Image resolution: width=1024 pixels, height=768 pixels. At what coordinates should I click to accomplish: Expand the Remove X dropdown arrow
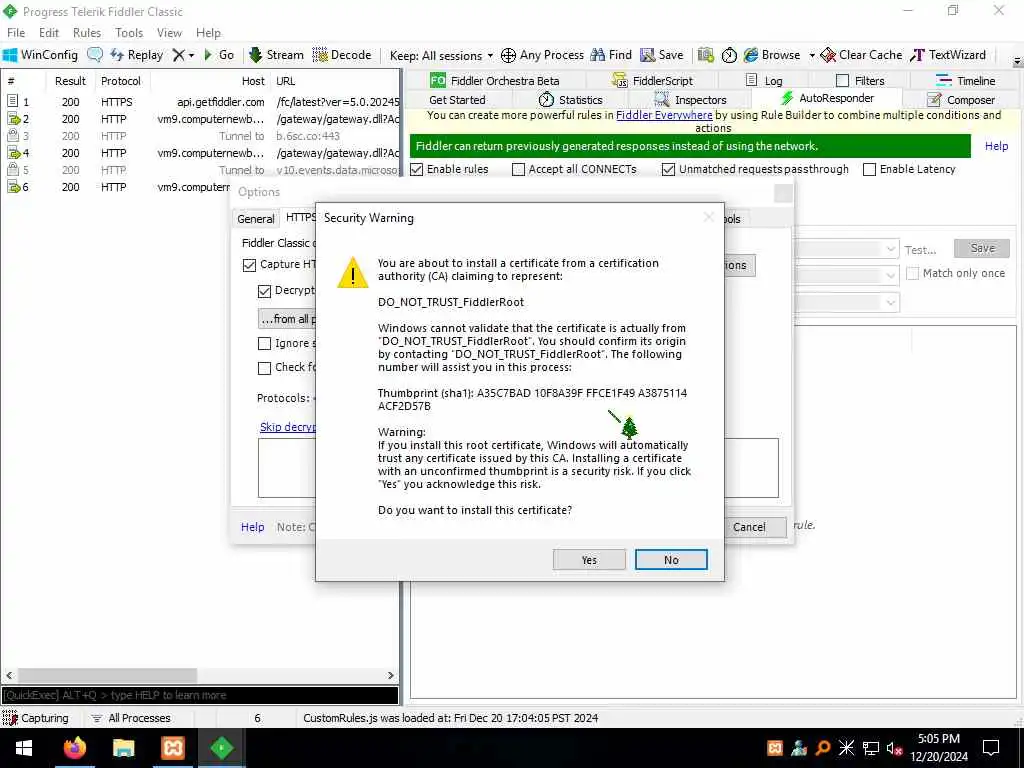[191, 56]
